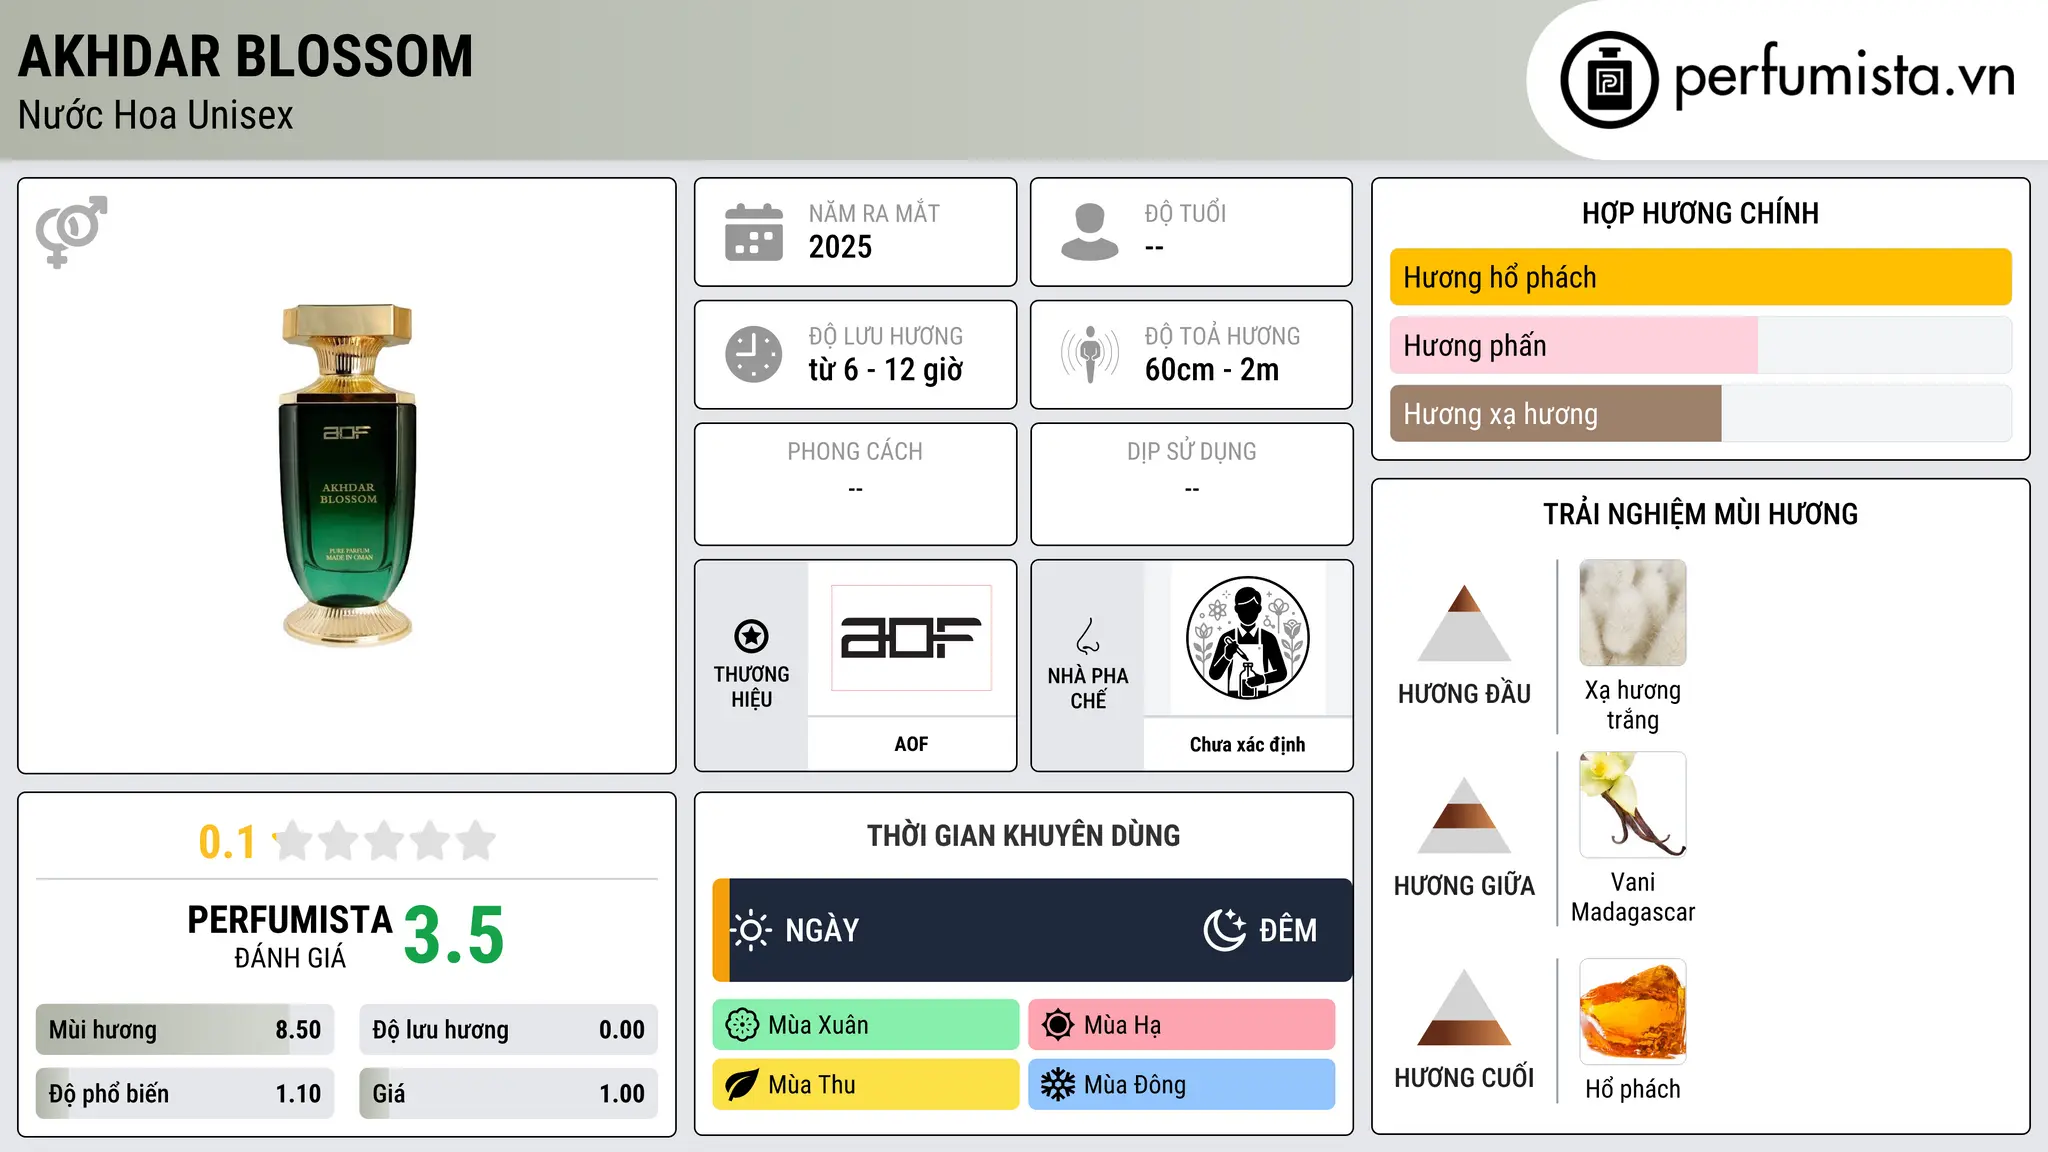Click the calendar icon beside Năm ra mắt
The image size is (2048, 1152).
pos(754,232)
